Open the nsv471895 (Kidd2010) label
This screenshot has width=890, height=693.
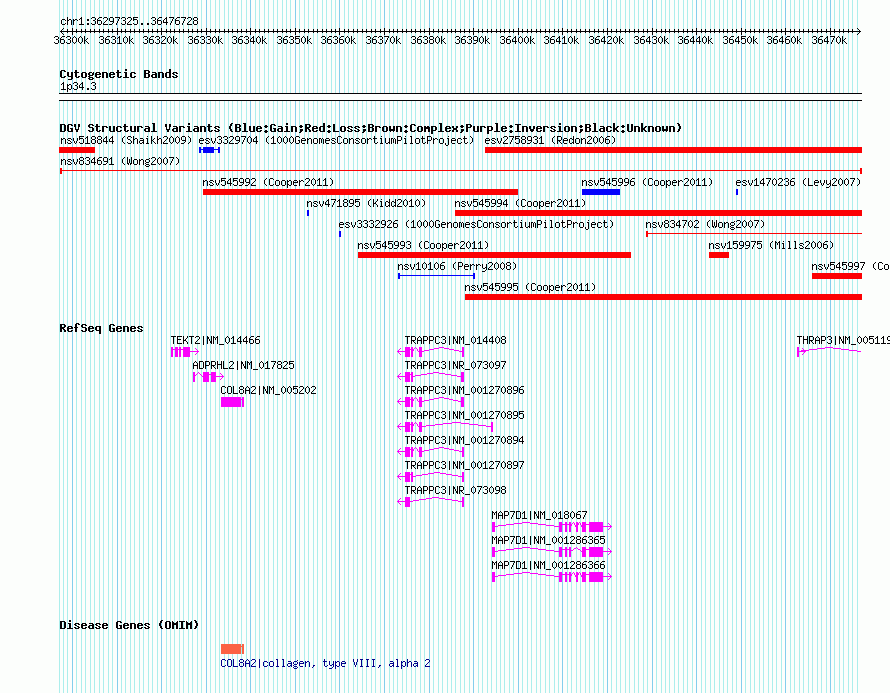coord(366,203)
